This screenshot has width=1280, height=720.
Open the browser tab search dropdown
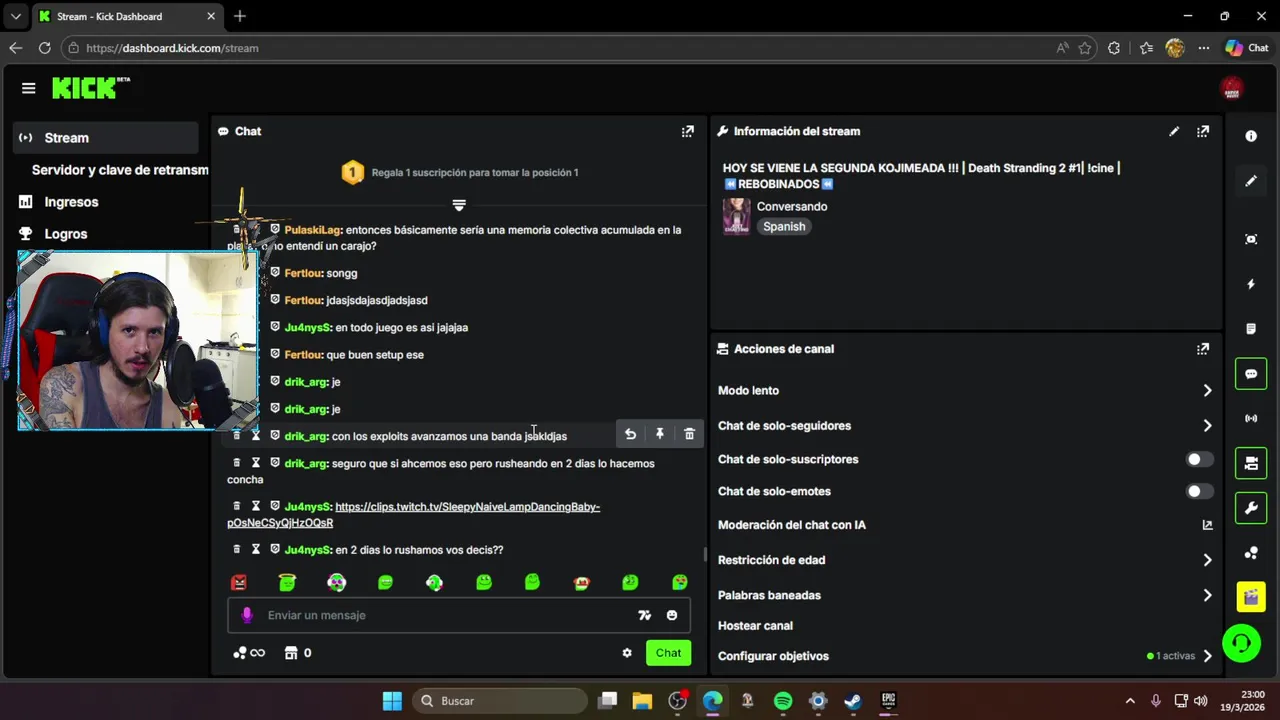click(x=15, y=16)
